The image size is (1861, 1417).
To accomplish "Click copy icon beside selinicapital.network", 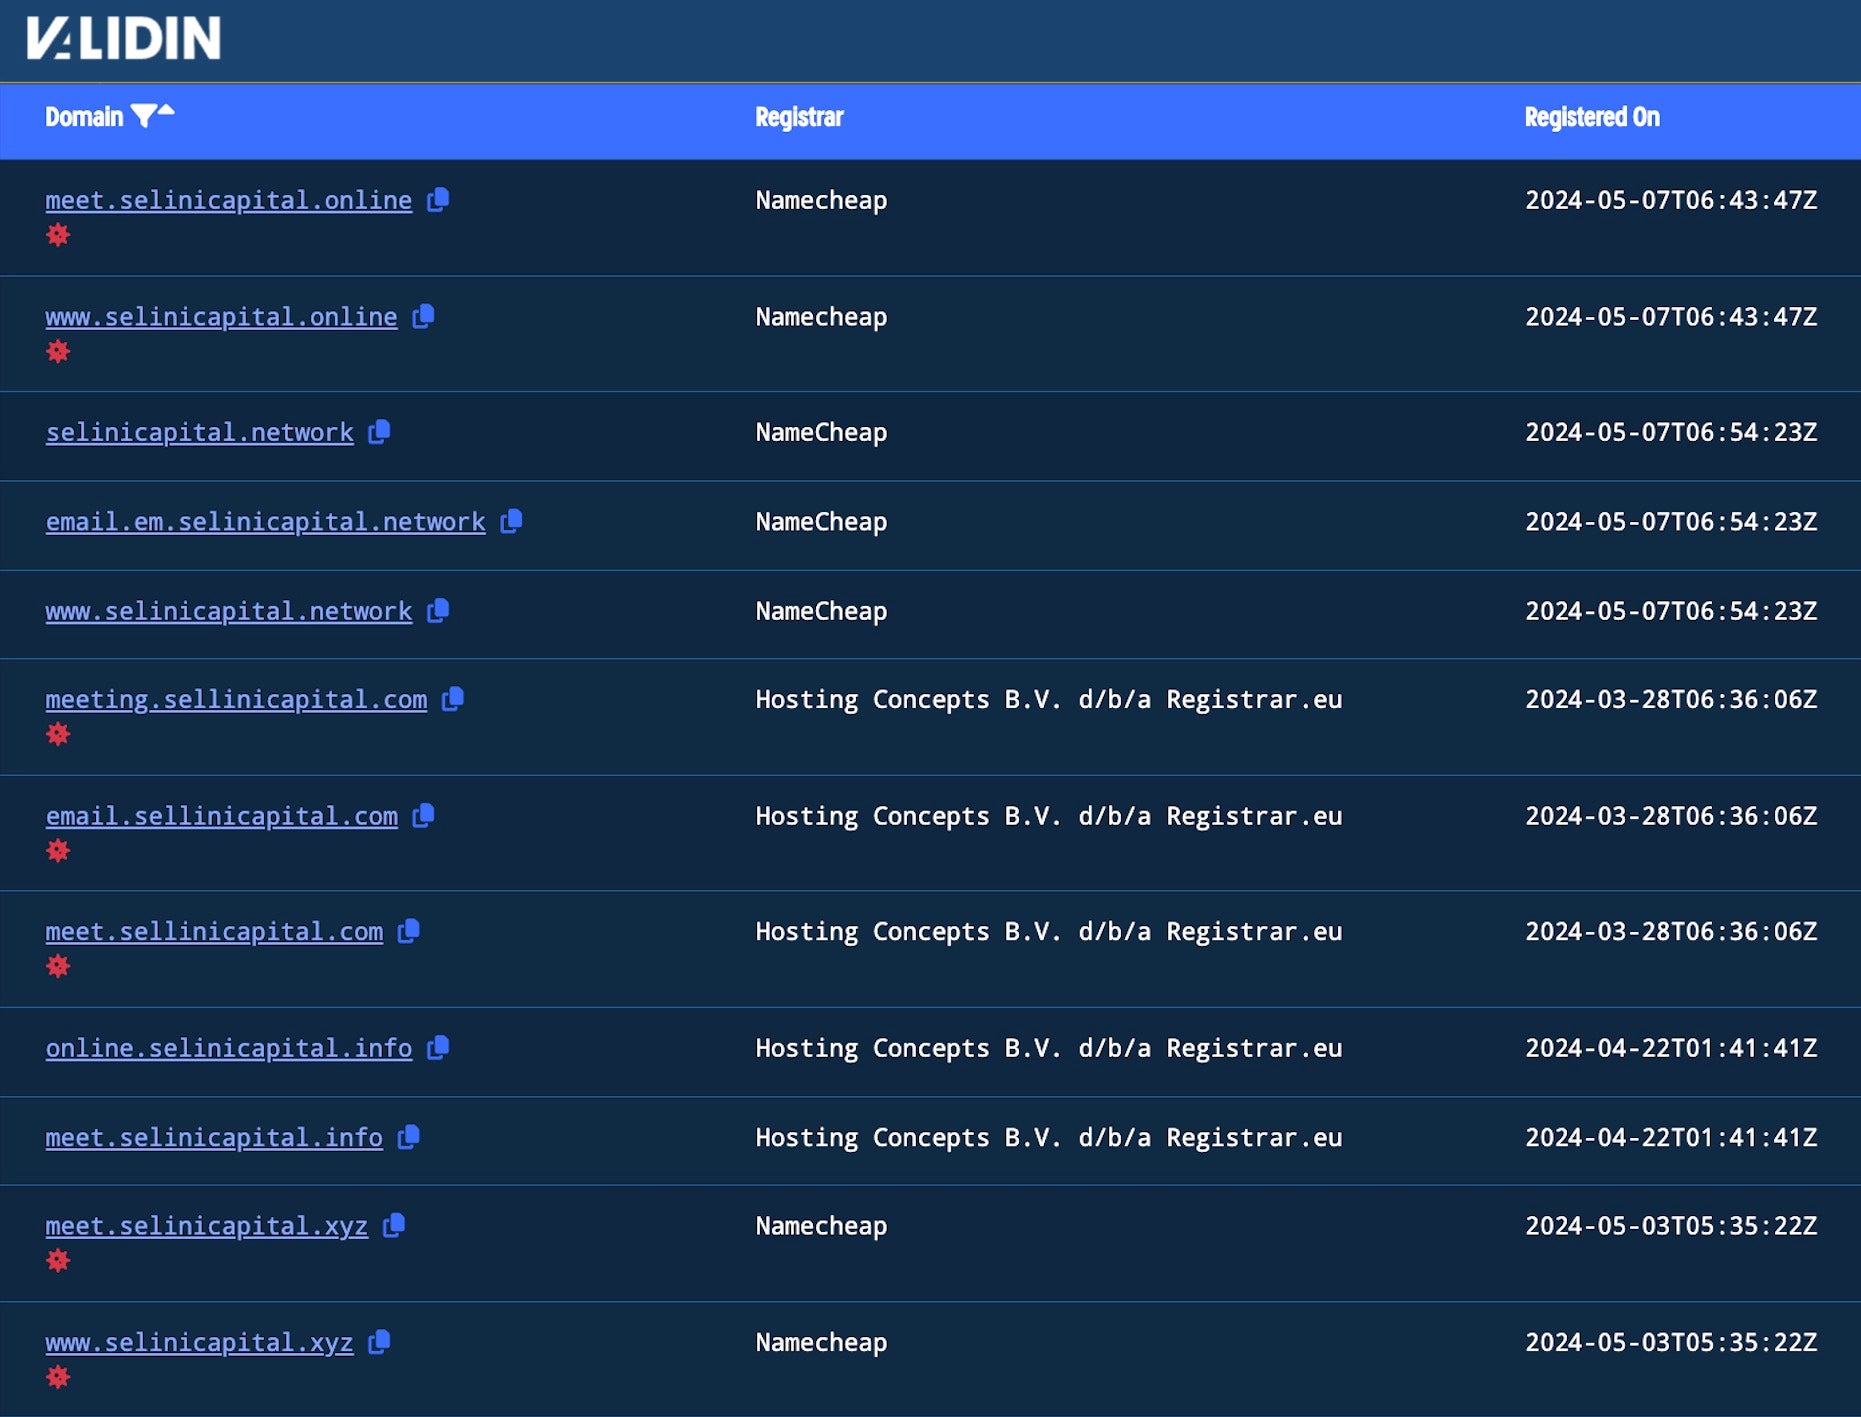I will click(379, 432).
